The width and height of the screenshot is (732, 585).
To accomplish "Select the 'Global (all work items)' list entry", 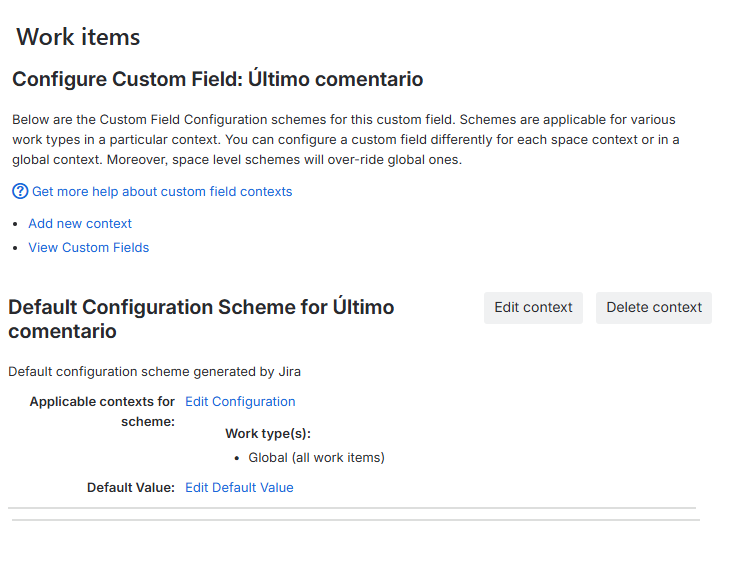I will pos(316,457).
